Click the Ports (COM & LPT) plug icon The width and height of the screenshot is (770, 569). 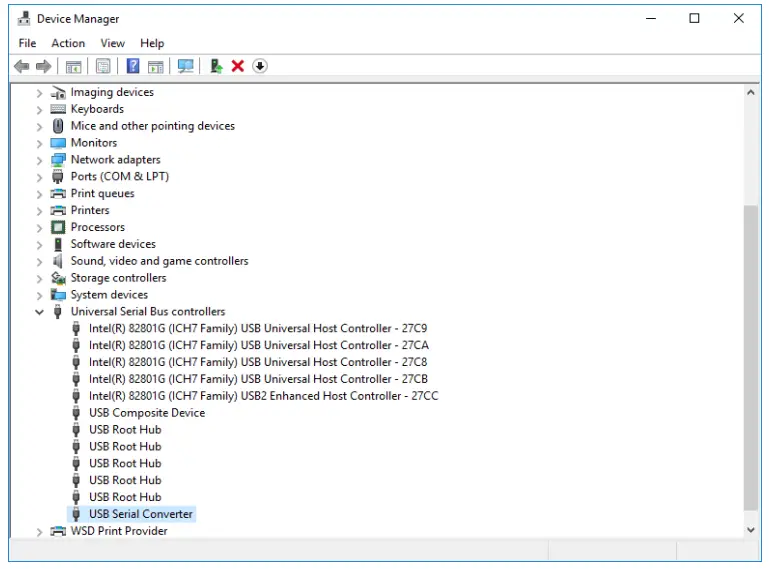[x=58, y=177]
